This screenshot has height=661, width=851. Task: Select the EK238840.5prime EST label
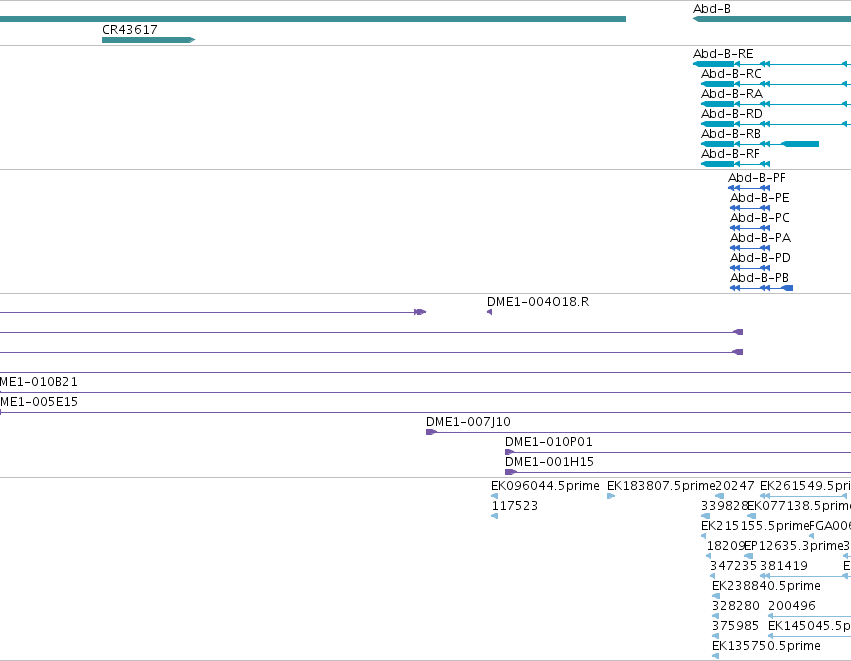766,586
